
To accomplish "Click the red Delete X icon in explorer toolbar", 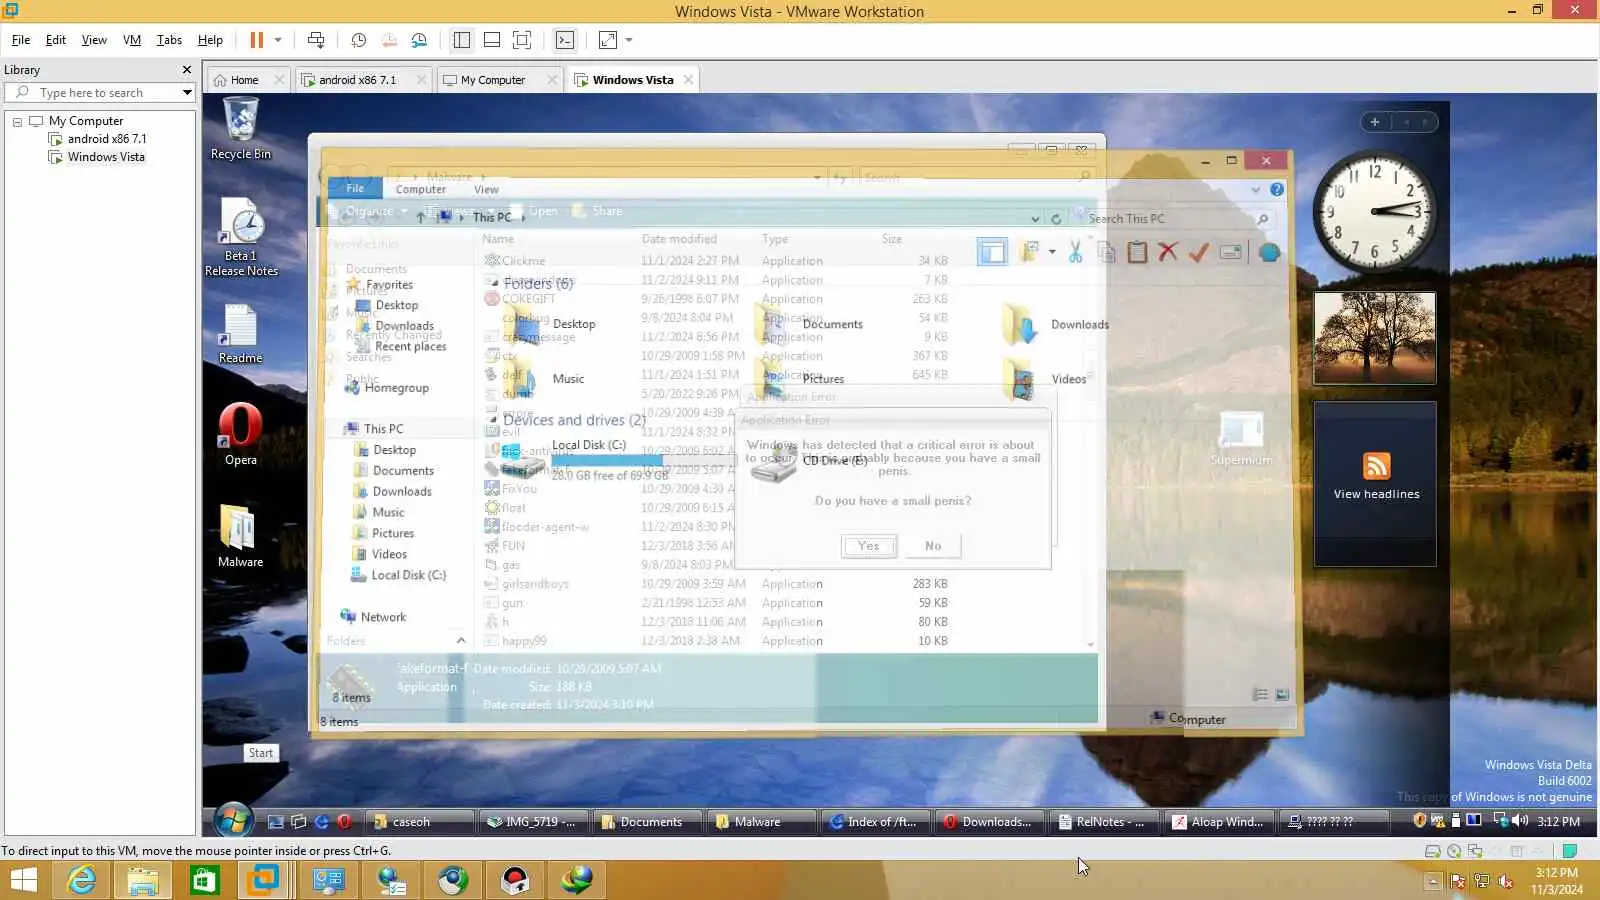I will pyautogui.click(x=1167, y=252).
